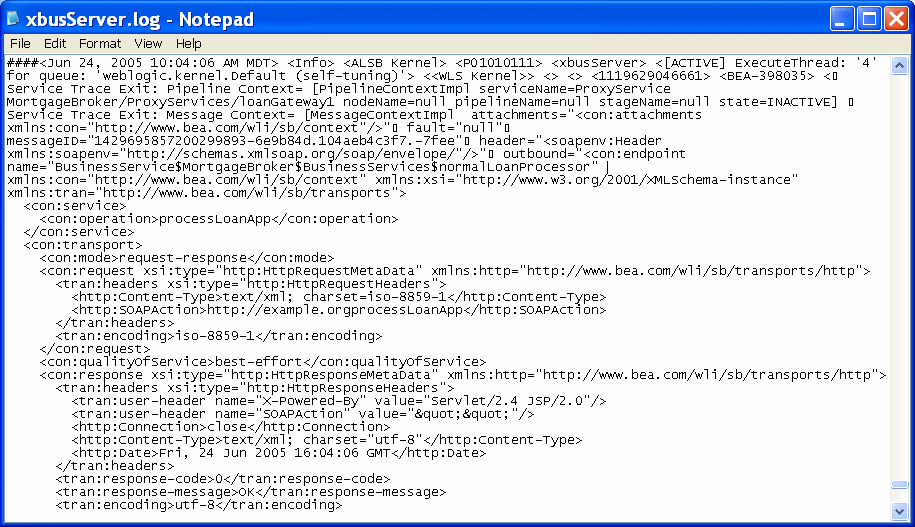The height and width of the screenshot is (527, 915).
Task: Click the Notepad icon in title bar
Action: (13, 19)
